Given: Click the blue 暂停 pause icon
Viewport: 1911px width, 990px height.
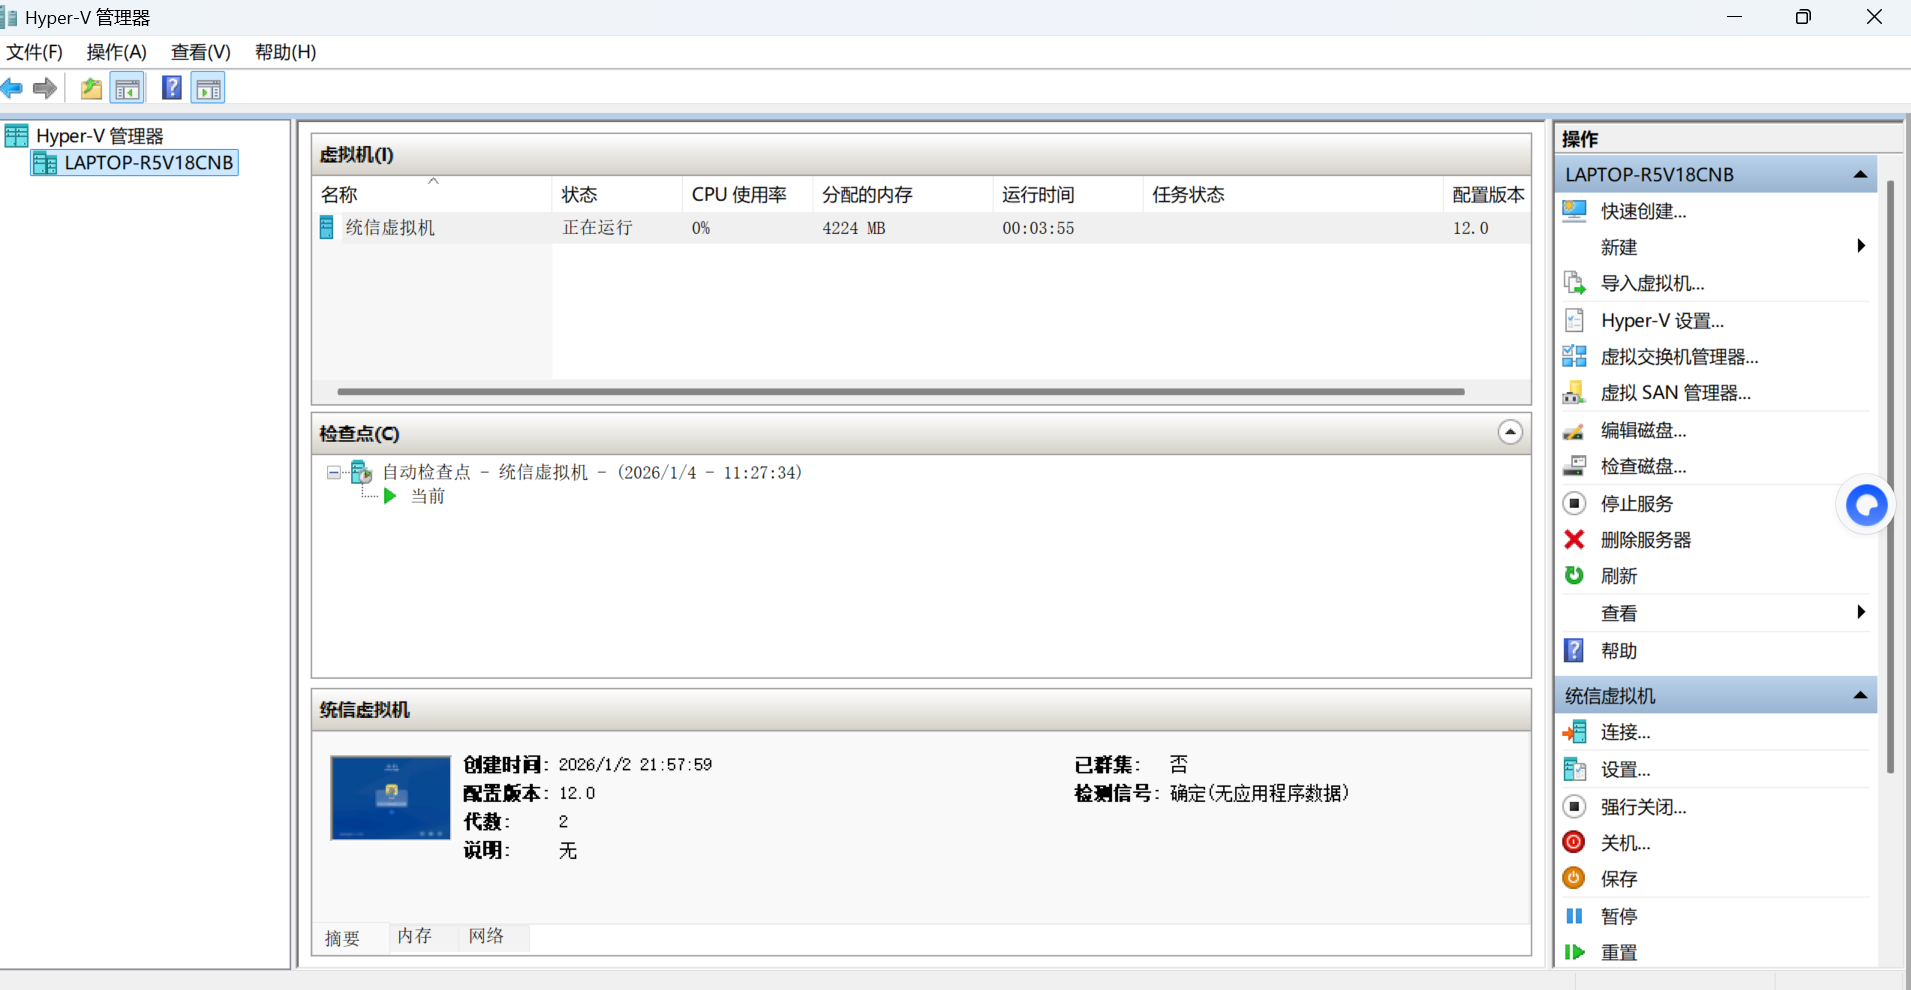Looking at the screenshot, I should (1574, 916).
